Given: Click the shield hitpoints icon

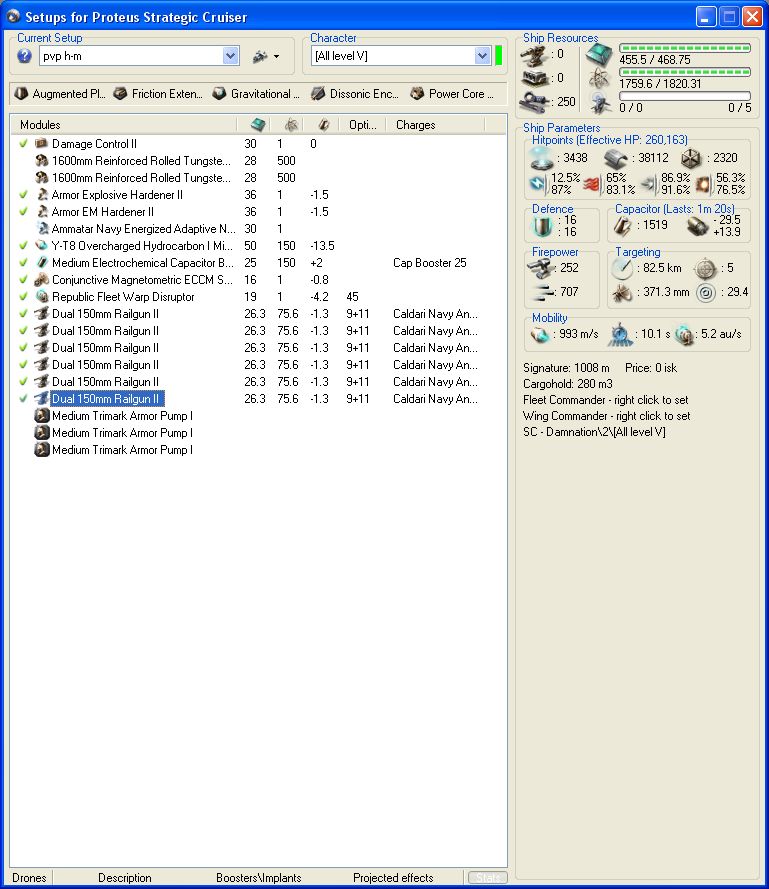Looking at the screenshot, I should pos(541,158).
